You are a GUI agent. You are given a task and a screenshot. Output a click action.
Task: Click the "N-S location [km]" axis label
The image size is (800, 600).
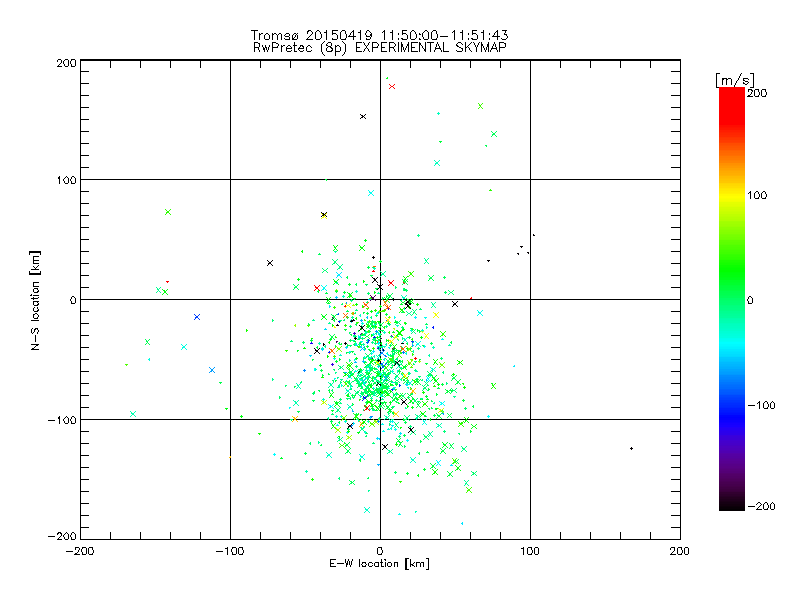tap(35, 300)
